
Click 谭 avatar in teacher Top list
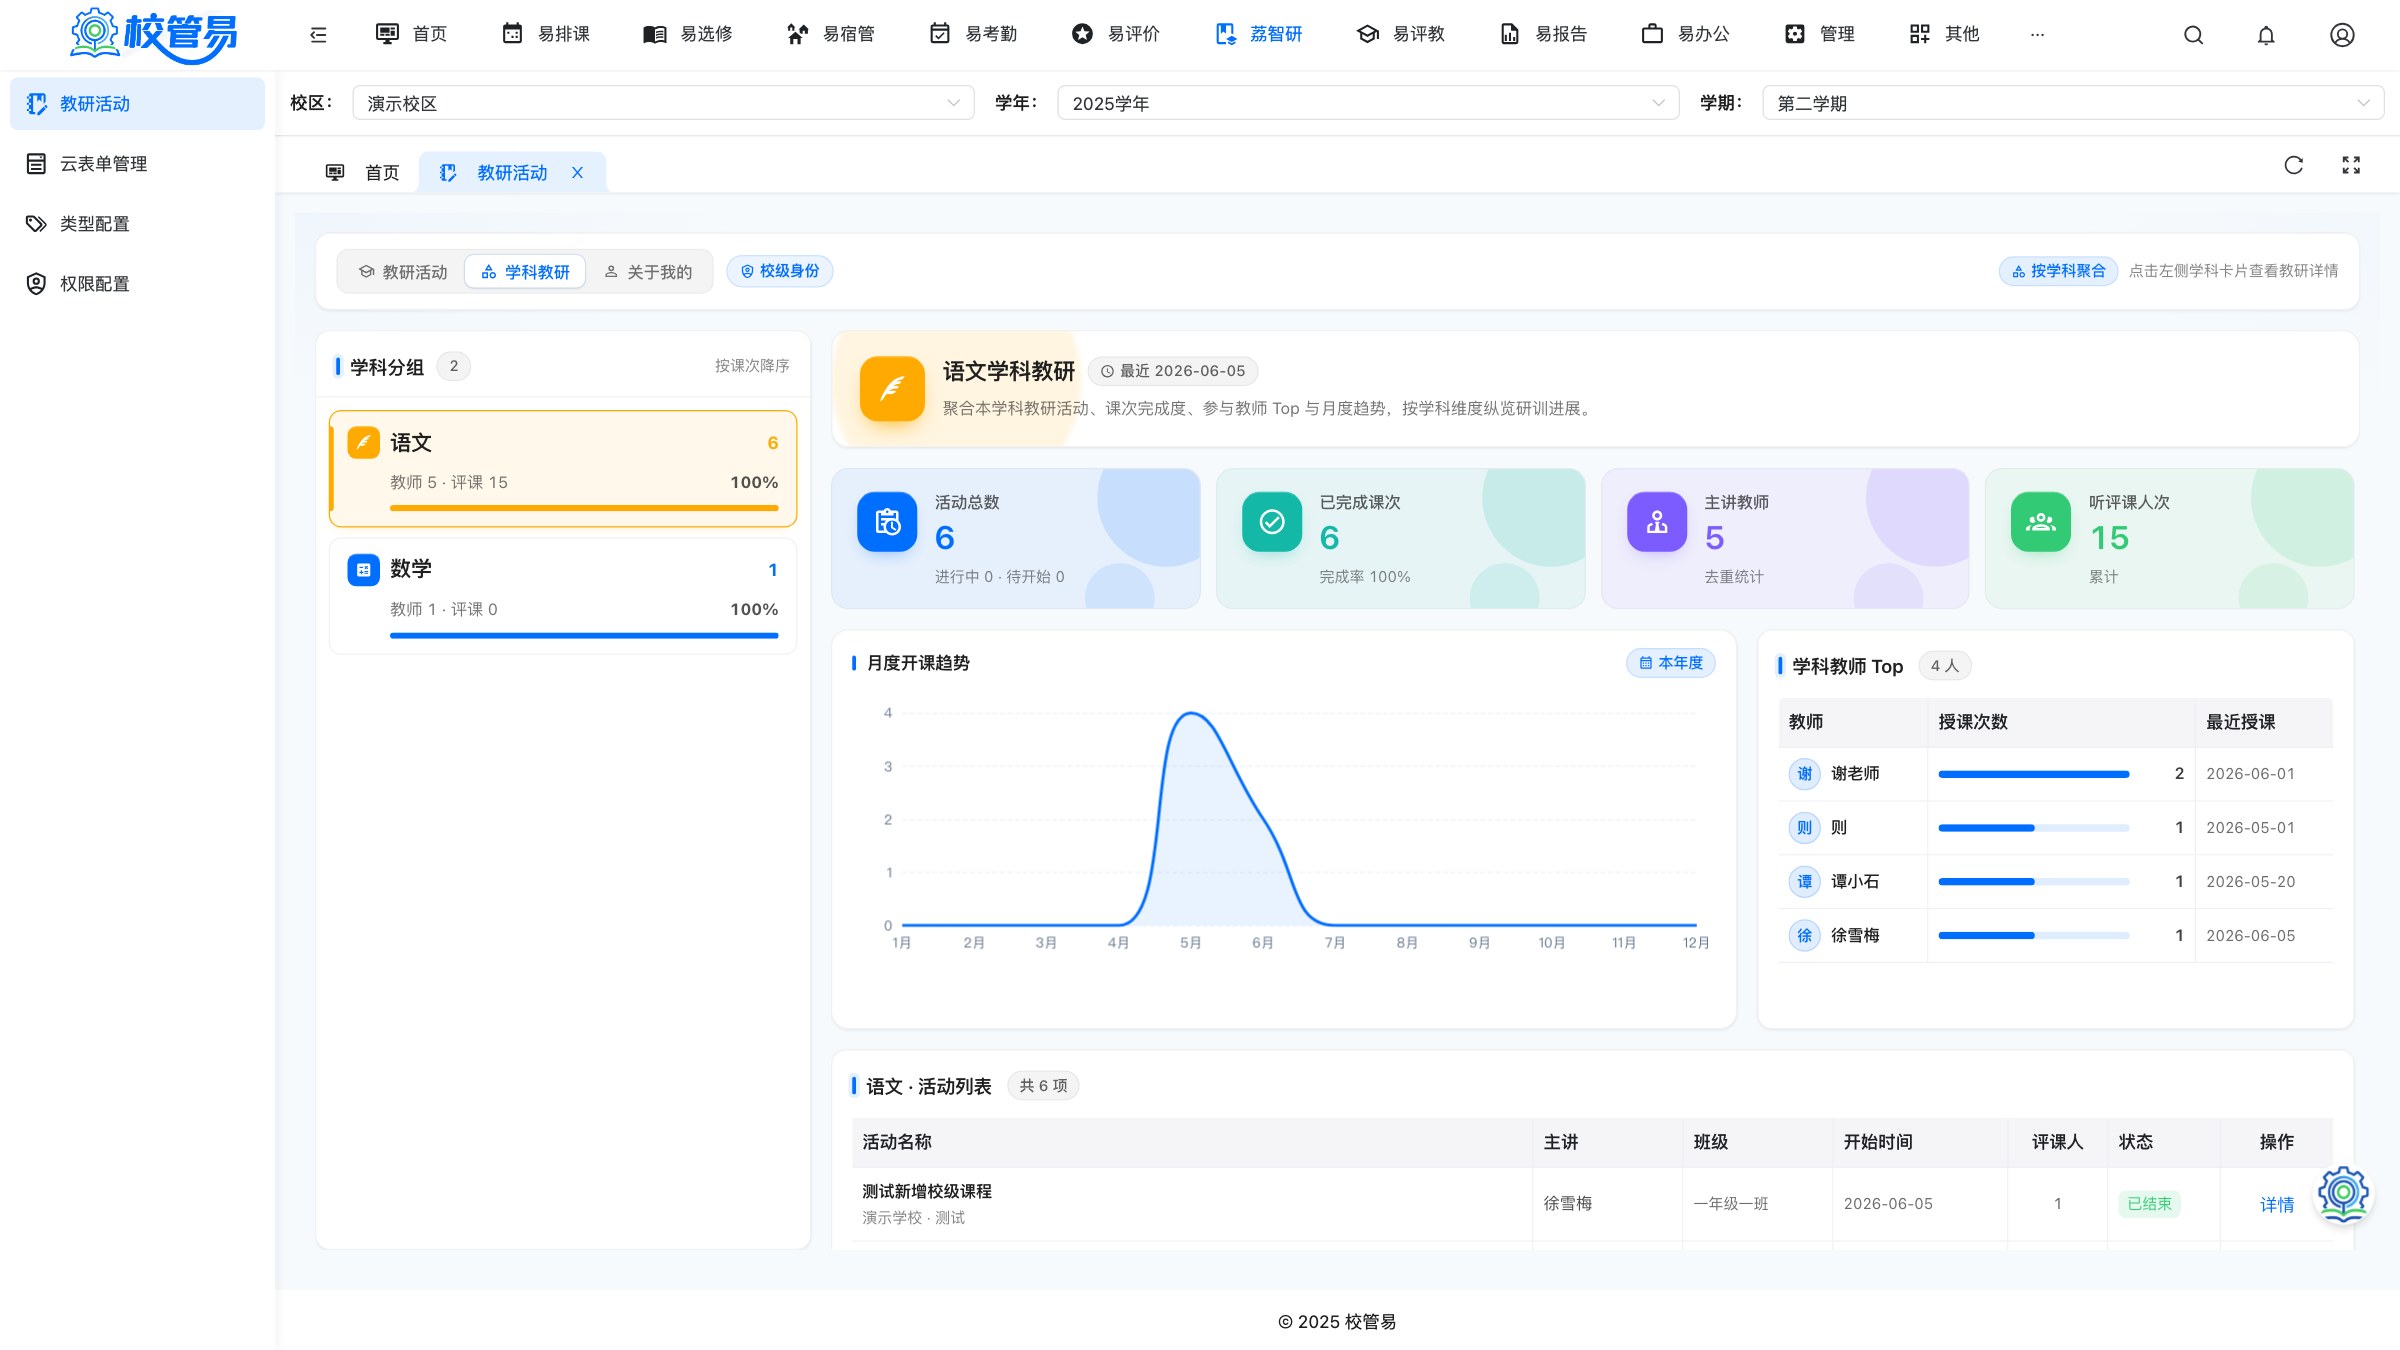(1804, 881)
